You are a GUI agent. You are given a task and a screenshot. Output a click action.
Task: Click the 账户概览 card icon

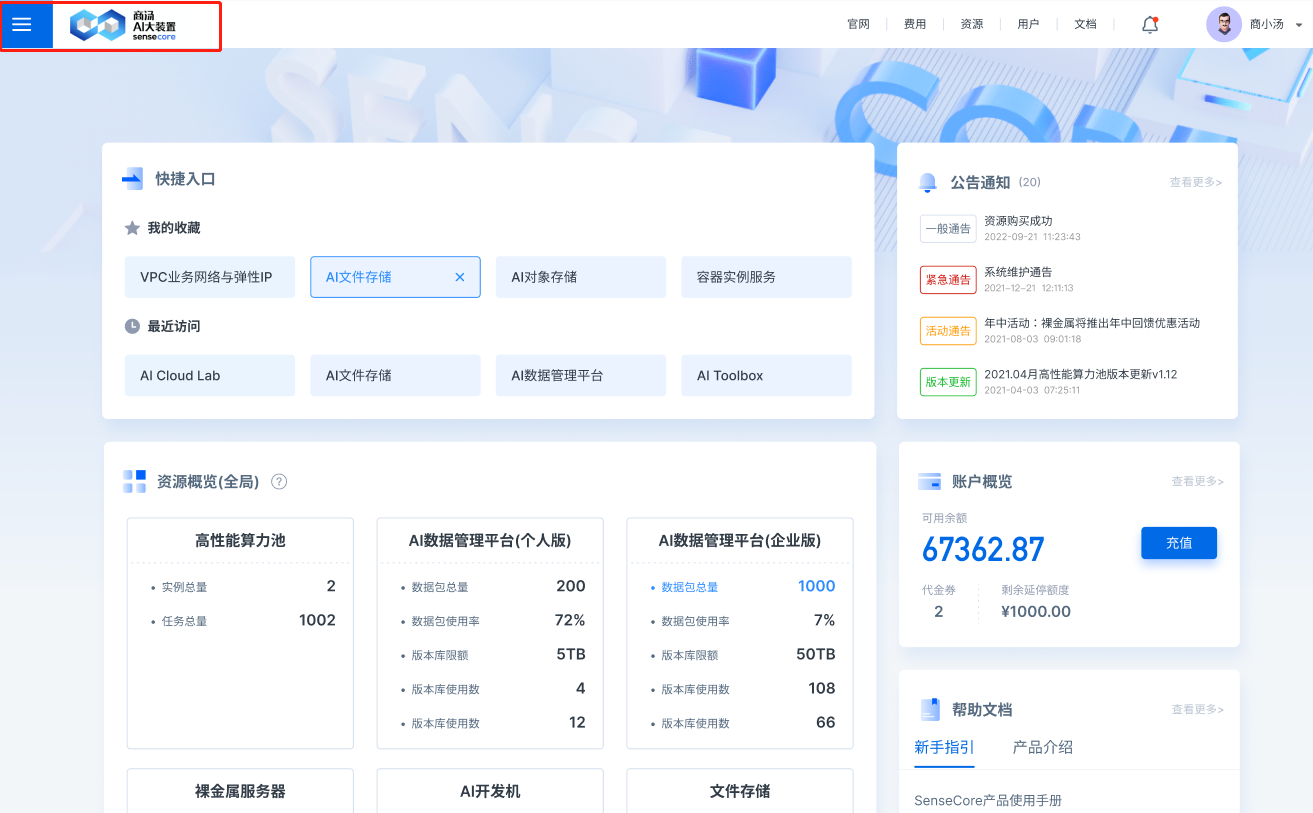(929, 481)
